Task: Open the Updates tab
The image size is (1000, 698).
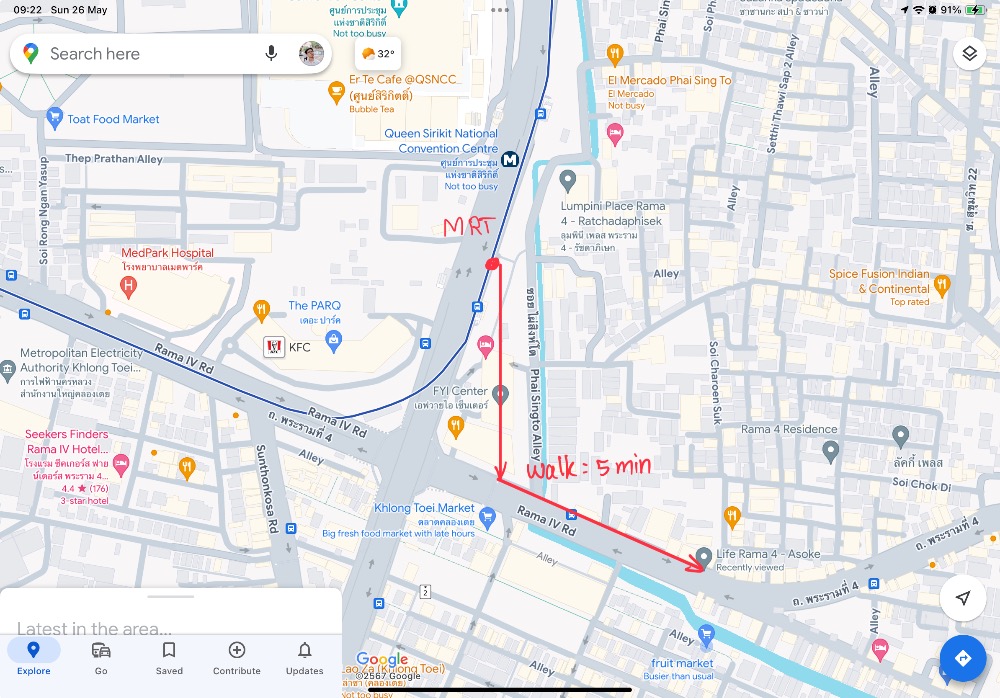Action: click(305, 658)
